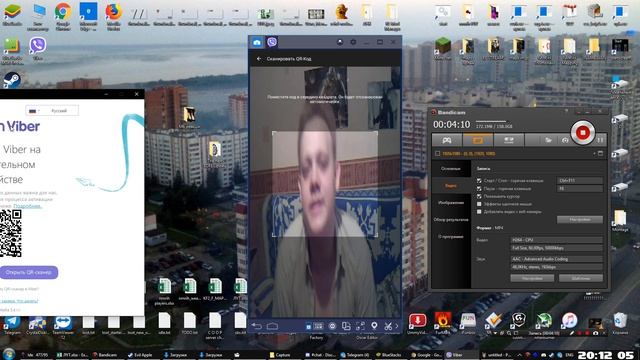Open results overview tab in Bandicam

click(451, 220)
